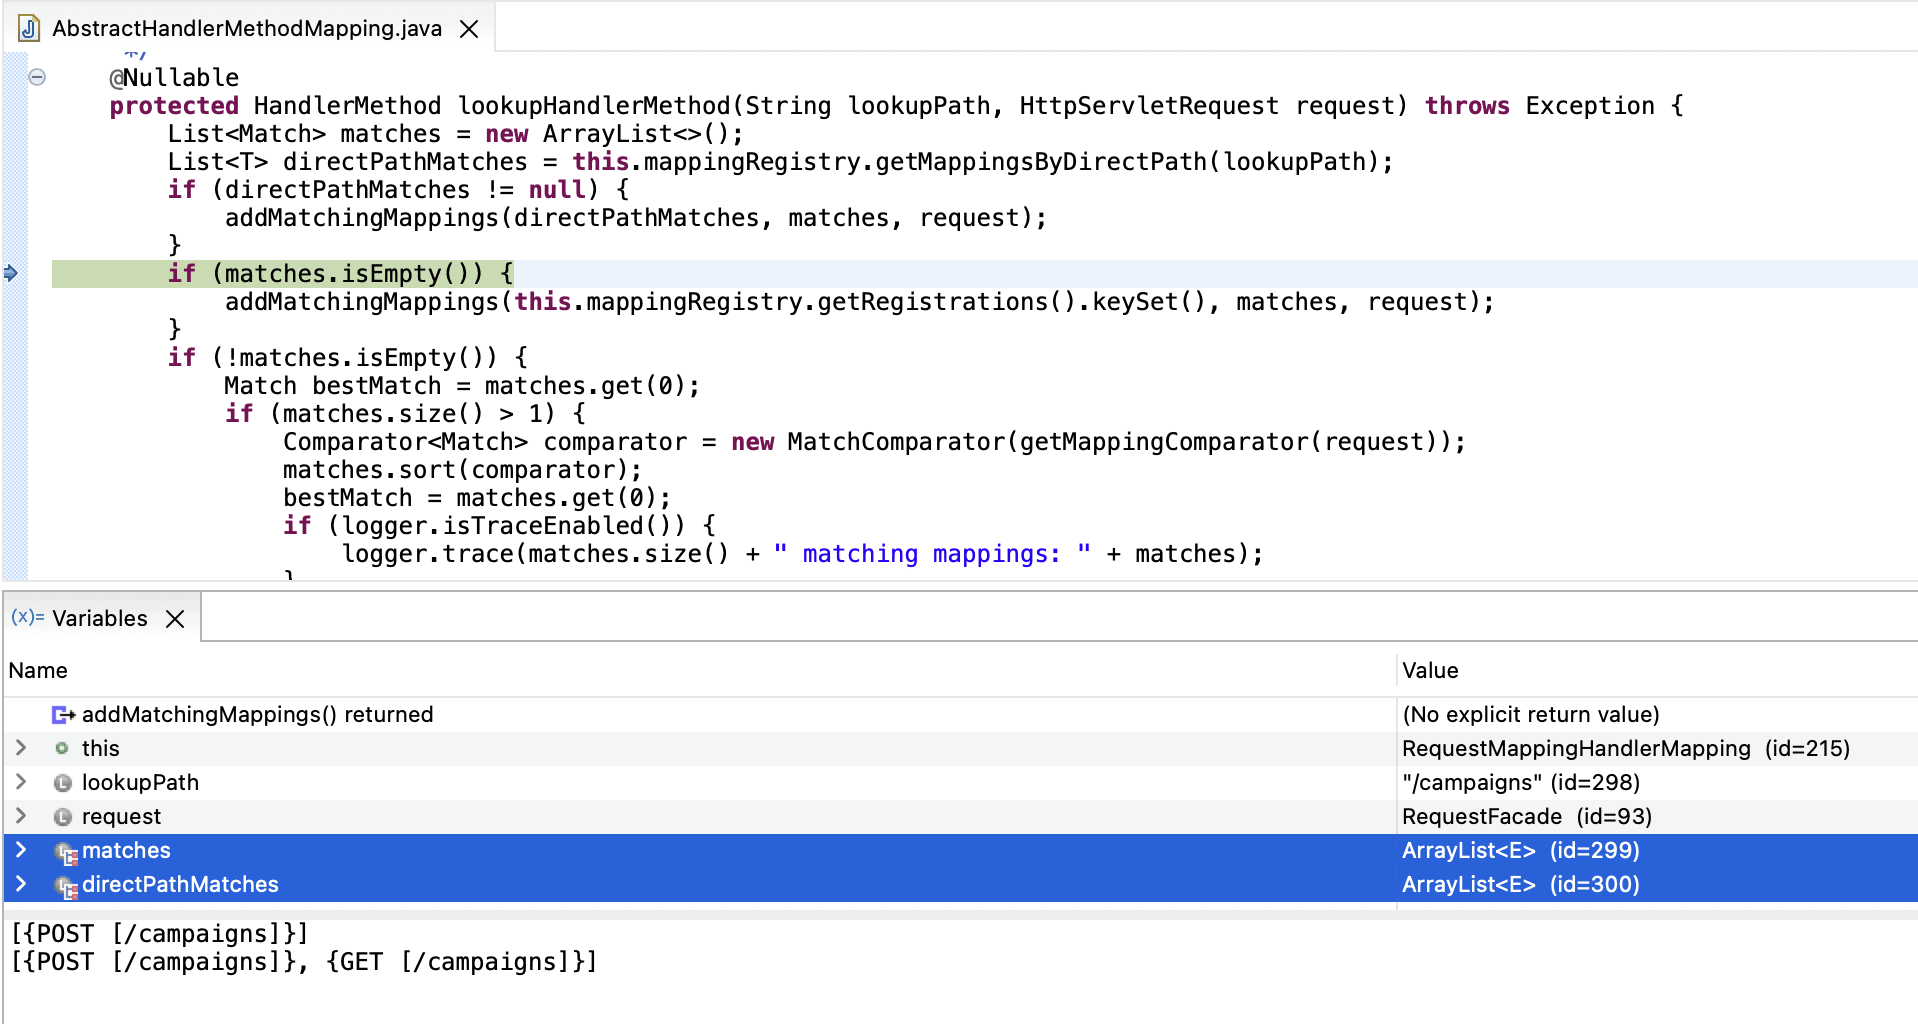Viewport: 1918px width, 1024px height.
Task: Select the AbstractHandlerMethodMapping.java editor tab
Action: coord(246,29)
